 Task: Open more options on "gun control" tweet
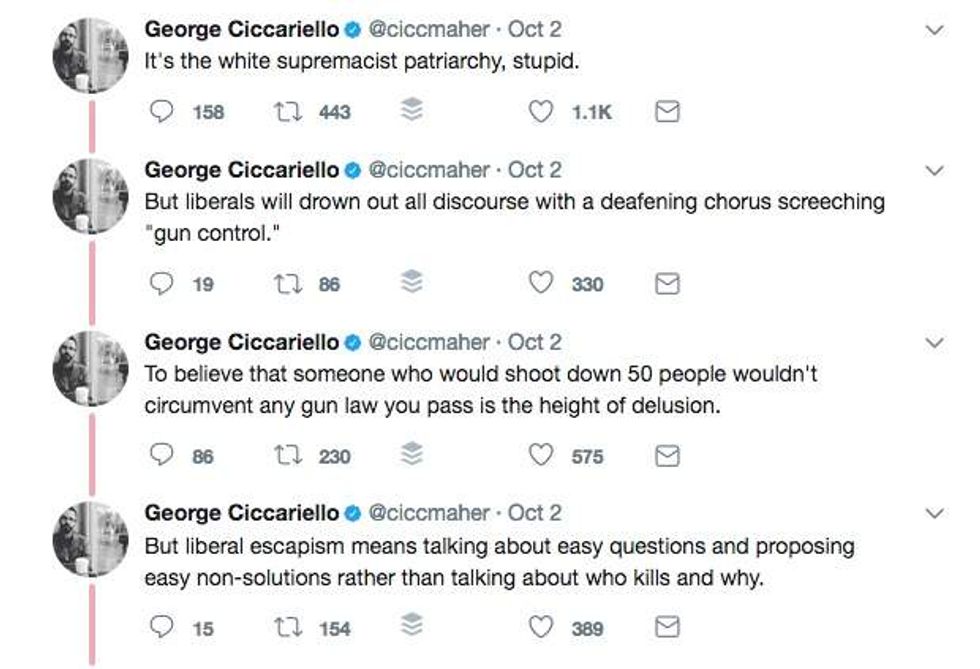[934, 171]
